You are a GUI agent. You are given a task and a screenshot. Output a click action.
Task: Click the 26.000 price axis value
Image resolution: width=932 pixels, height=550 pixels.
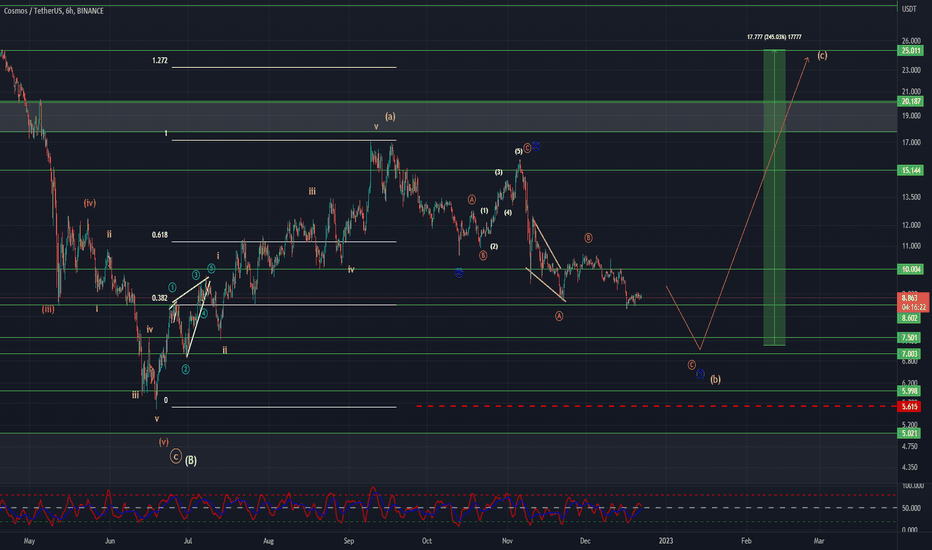point(911,41)
